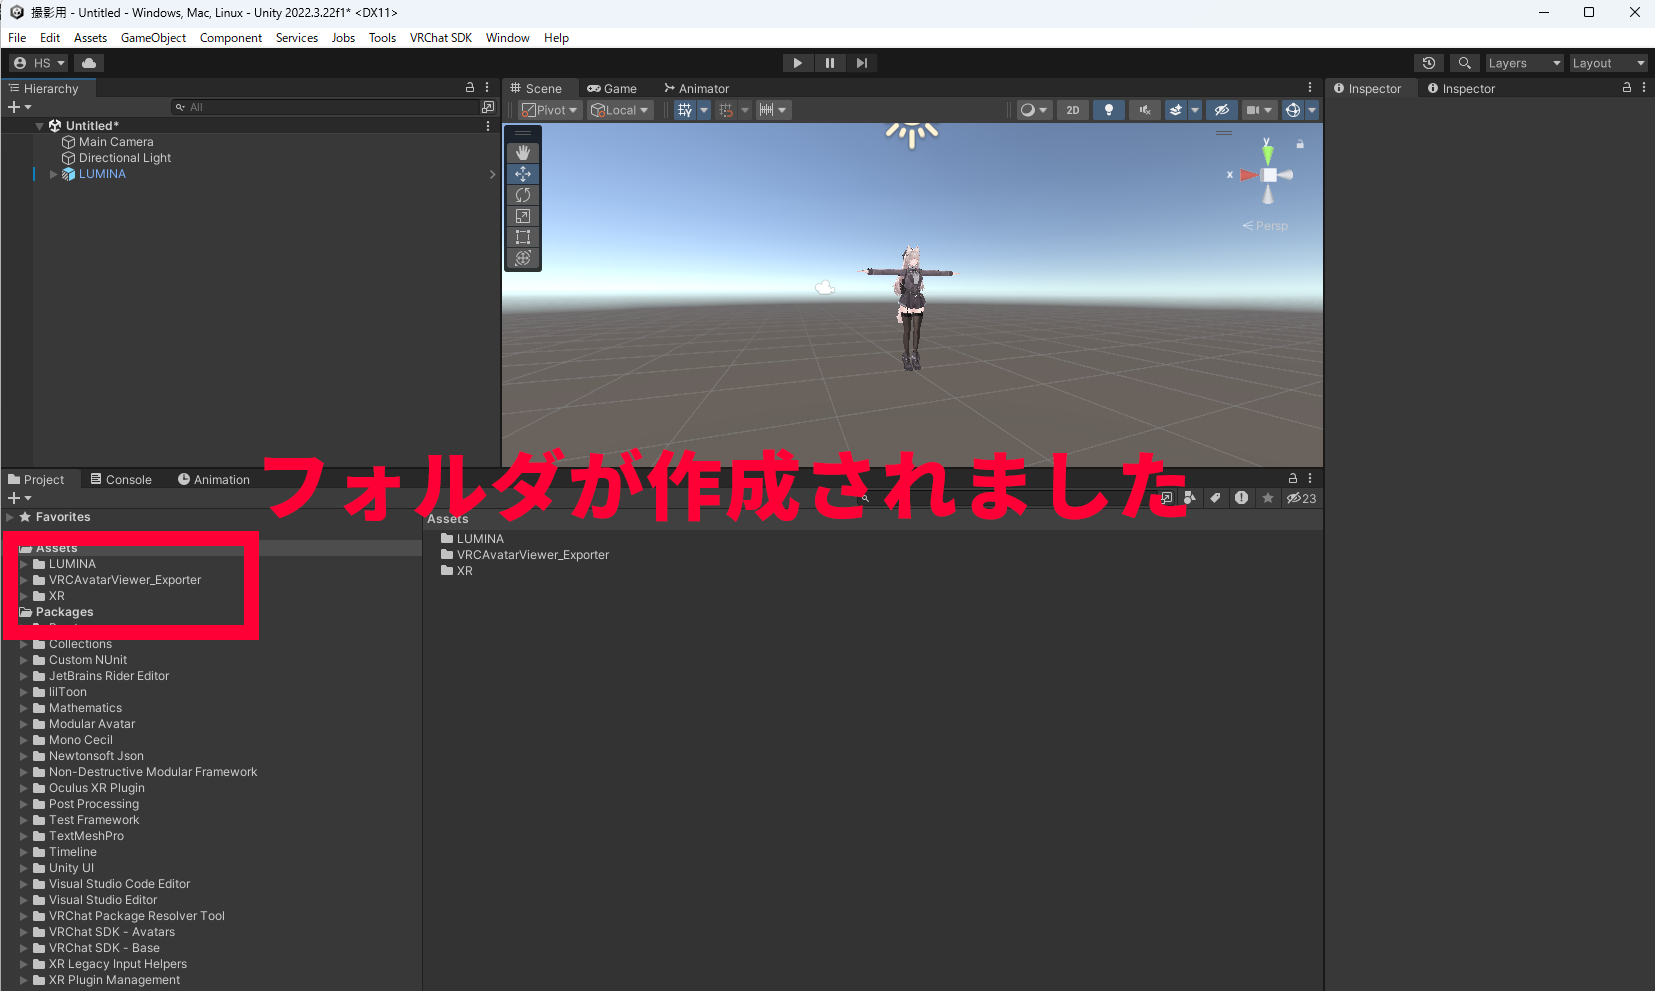This screenshot has width=1655, height=991.
Task: Toggle hidden objects scene visibility
Action: tap(1221, 110)
